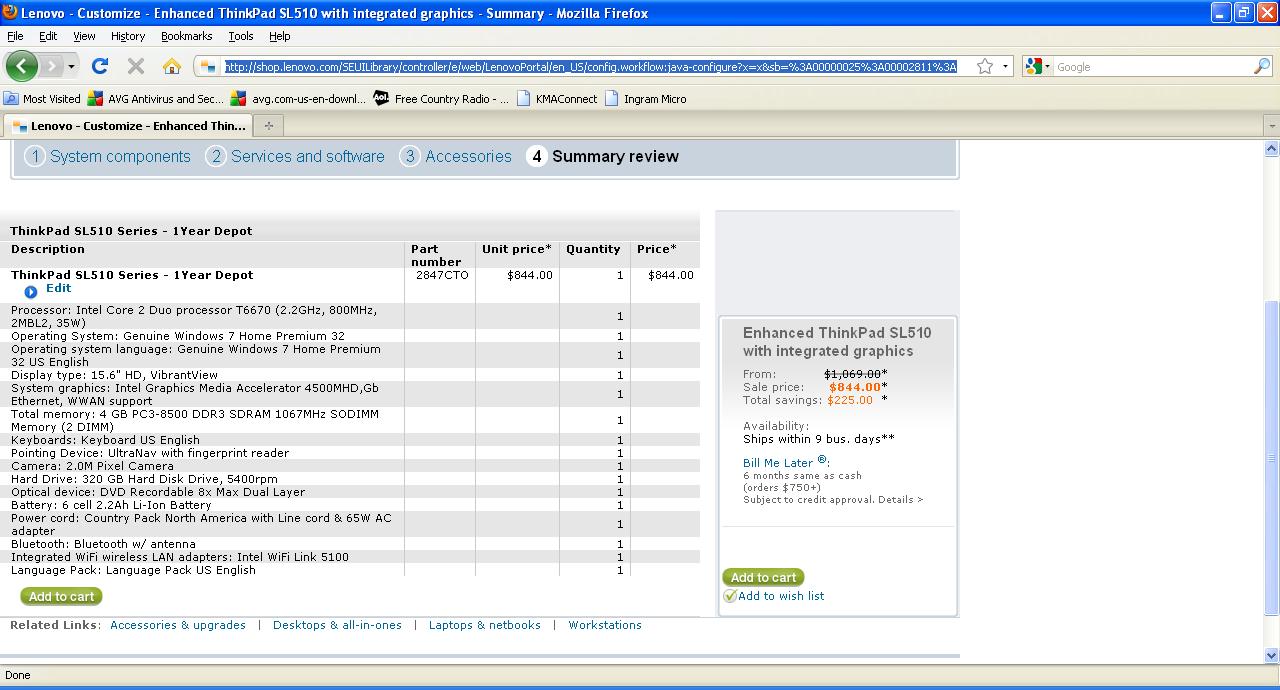Click the Done status bar text
The width and height of the screenshot is (1280, 690).
pos(18,675)
